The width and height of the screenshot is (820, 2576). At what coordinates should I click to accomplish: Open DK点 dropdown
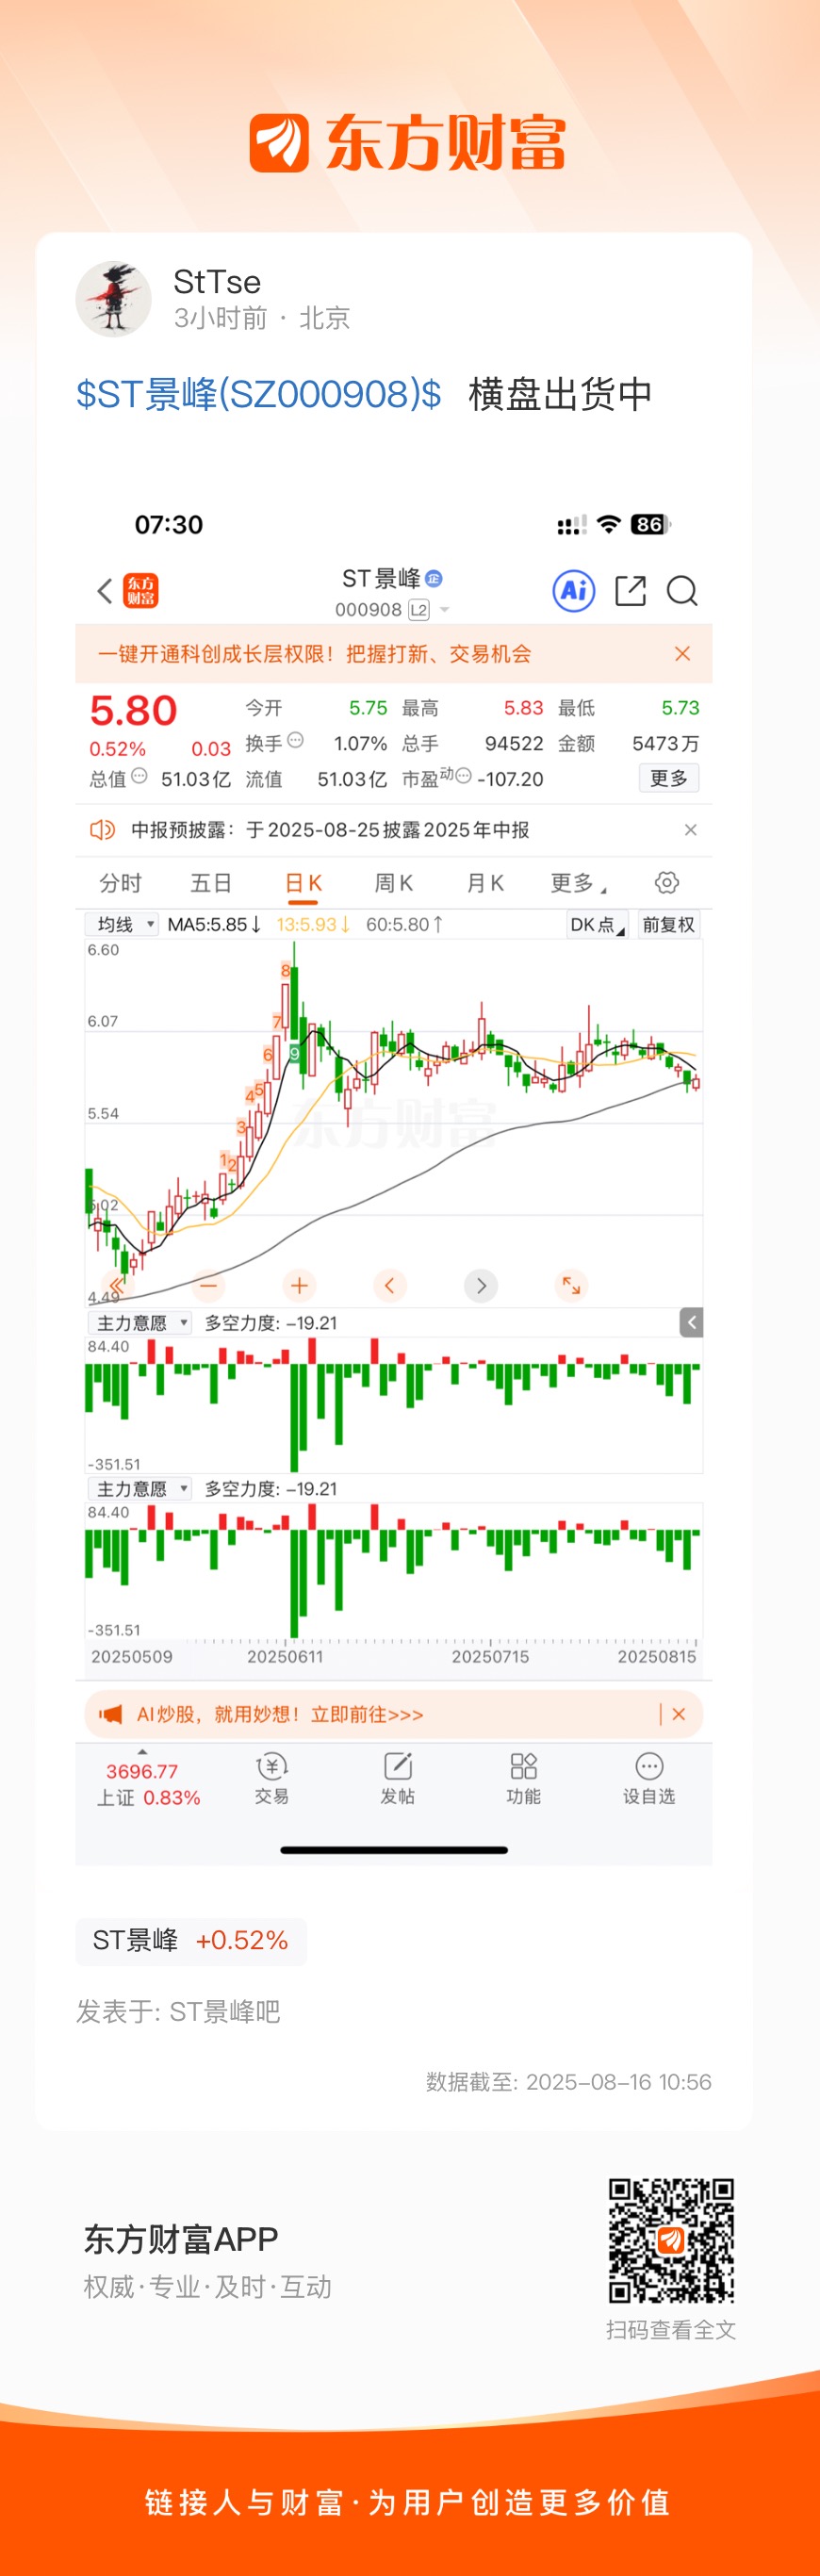point(597,924)
